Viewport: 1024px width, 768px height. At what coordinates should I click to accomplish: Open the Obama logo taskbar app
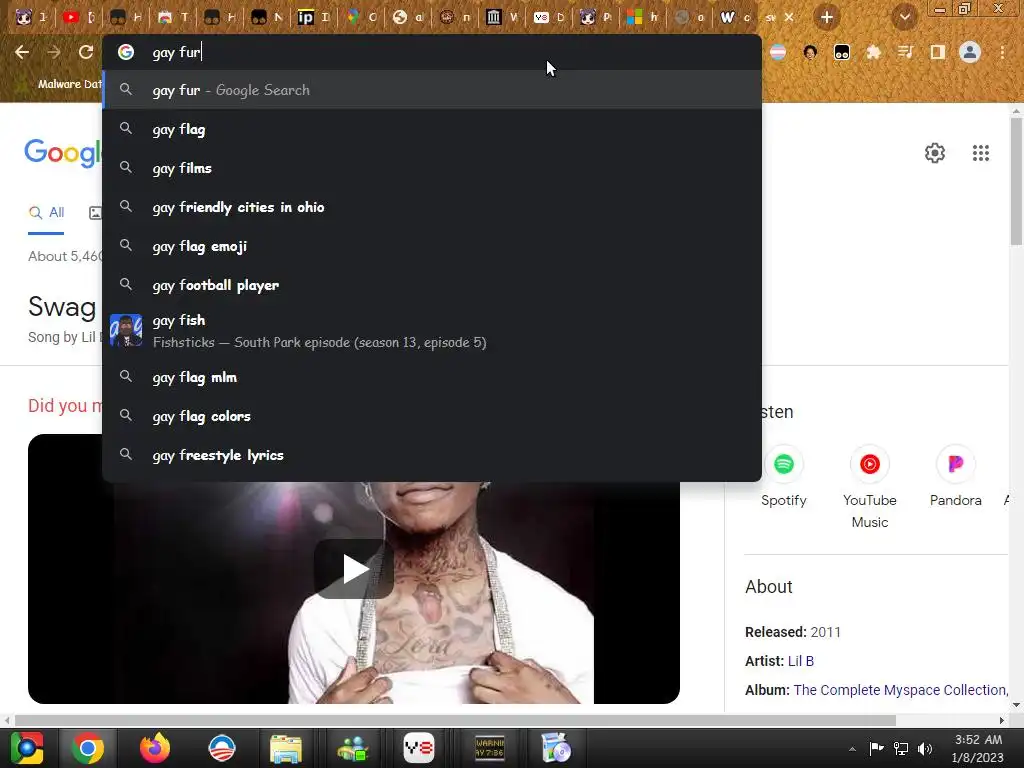[221, 748]
